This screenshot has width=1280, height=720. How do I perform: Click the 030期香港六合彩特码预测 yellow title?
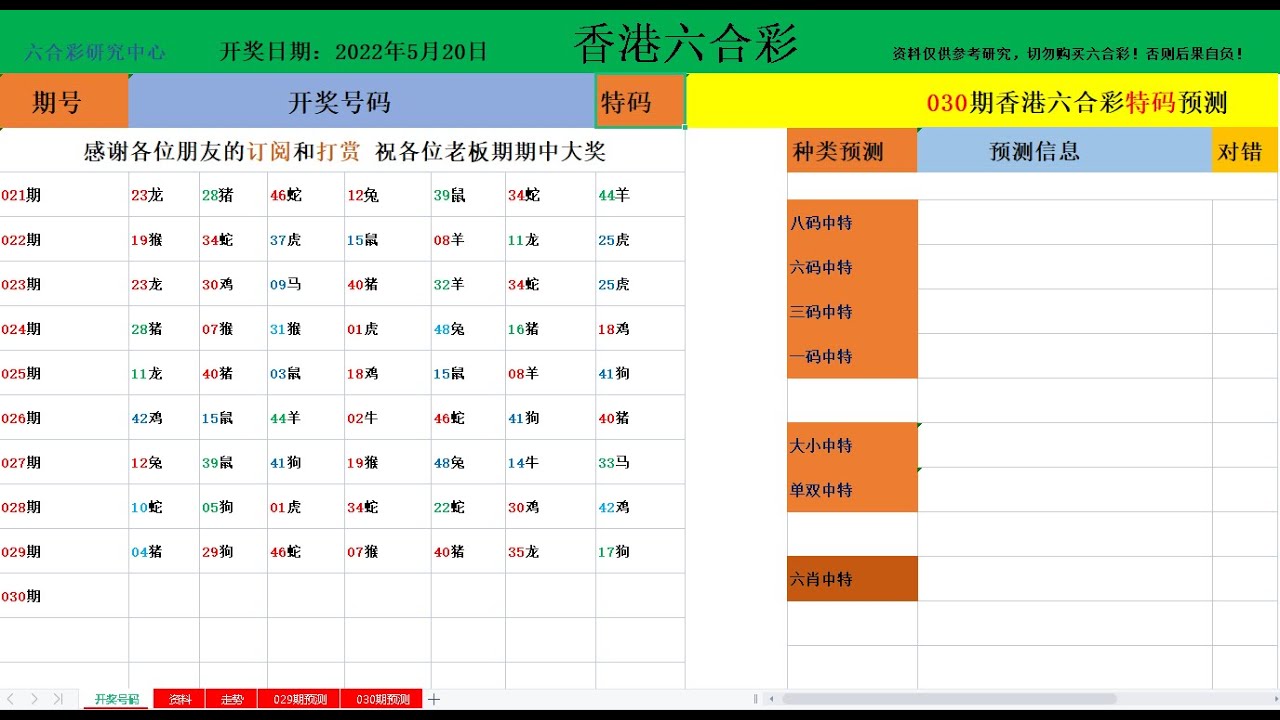click(1076, 102)
